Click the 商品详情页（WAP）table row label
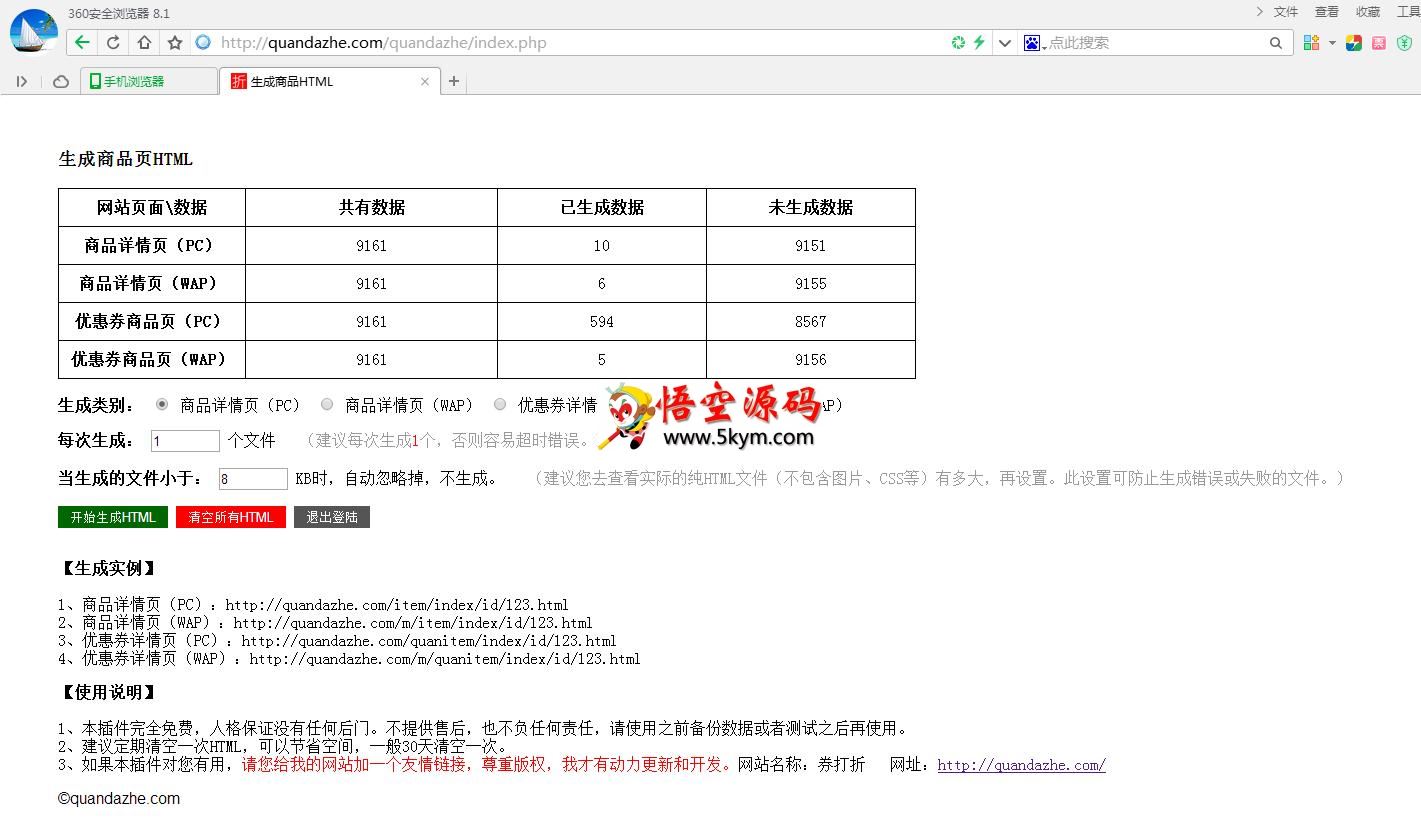Screen dimensions: 1421x833 [x=152, y=283]
